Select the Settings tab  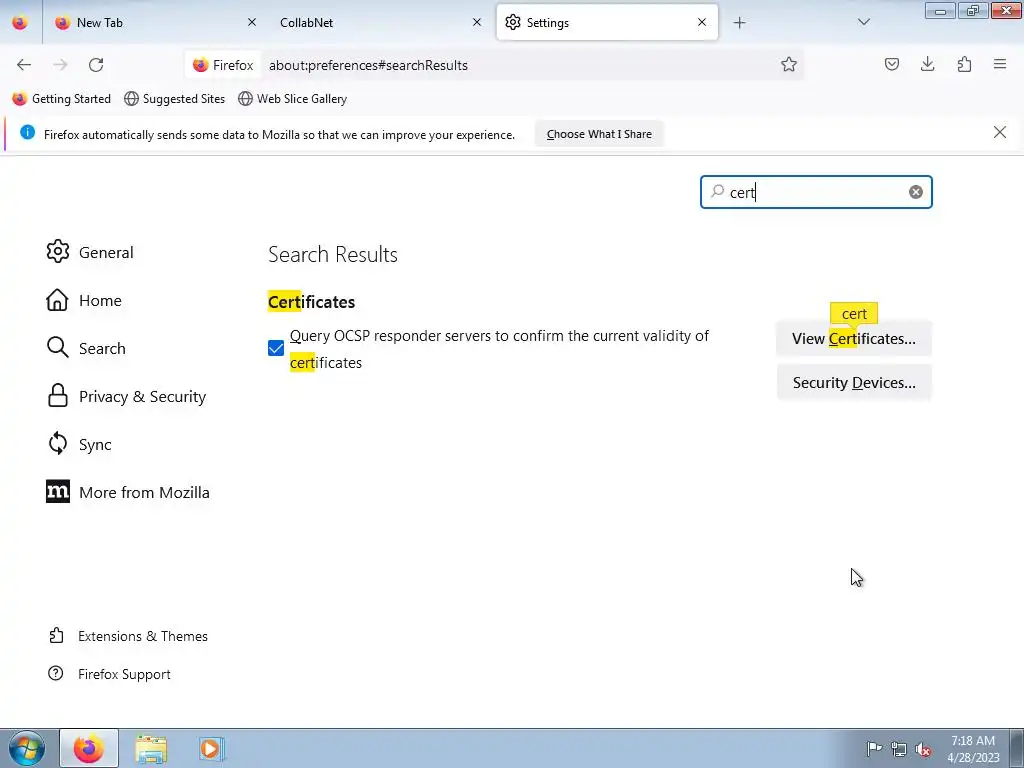[607, 23]
